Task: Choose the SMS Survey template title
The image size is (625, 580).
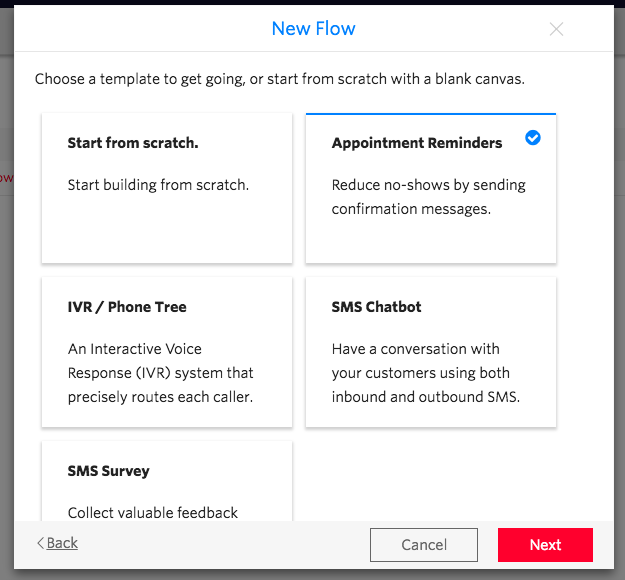Action: pyautogui.click(x=108, y=471)
